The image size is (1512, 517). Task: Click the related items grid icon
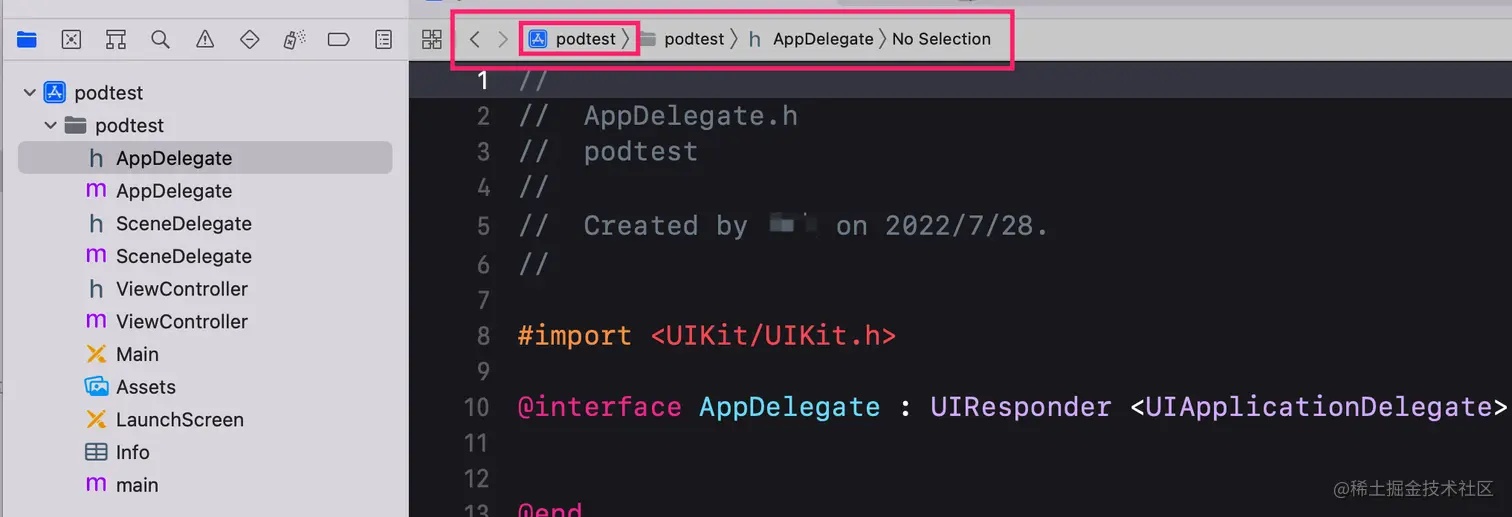coord(432,40)
